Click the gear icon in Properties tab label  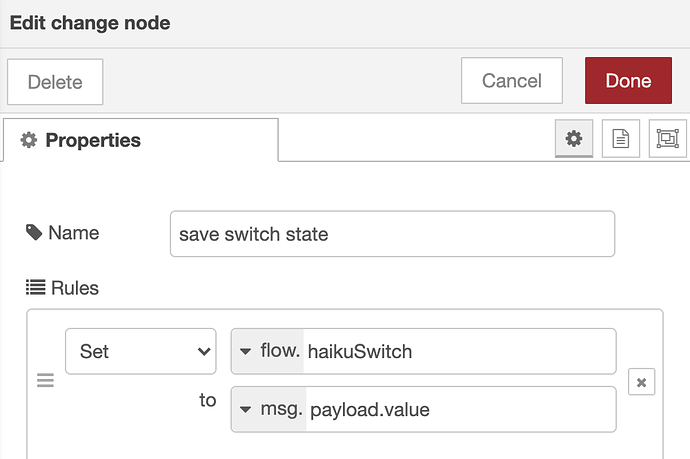point(29,140)
